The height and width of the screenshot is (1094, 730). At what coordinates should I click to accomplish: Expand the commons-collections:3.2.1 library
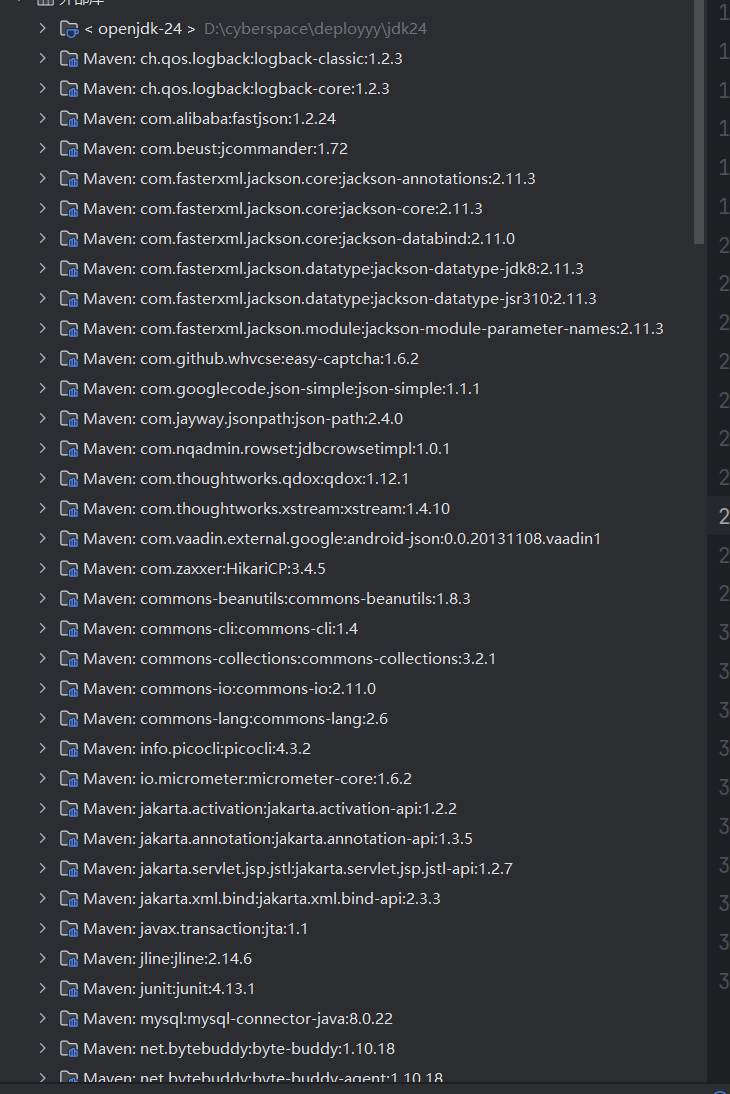coord(43,659)
